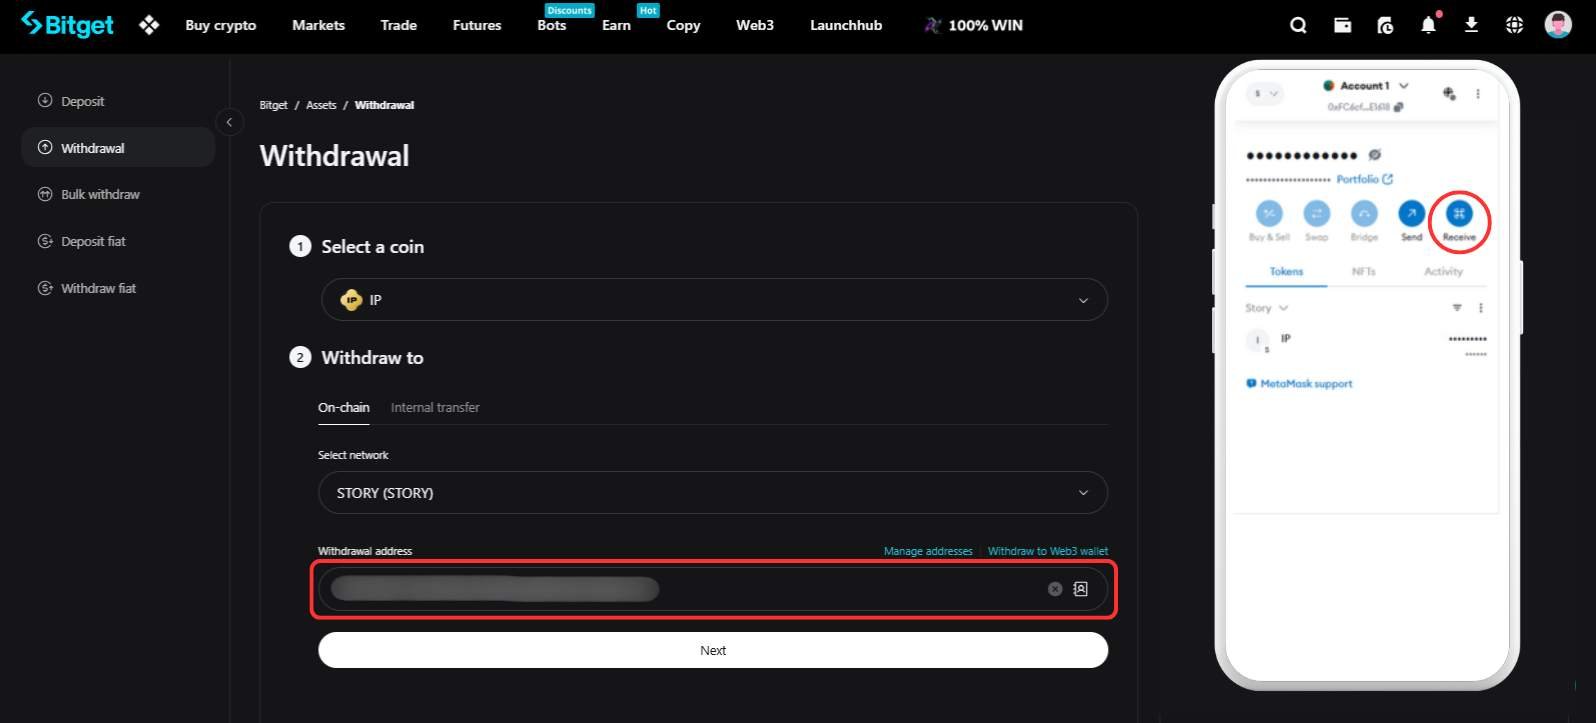Open token list more options in MetaMask
Viewport: 1596px width, 723px height.
pyautogui.click(x=1481, y=308)
